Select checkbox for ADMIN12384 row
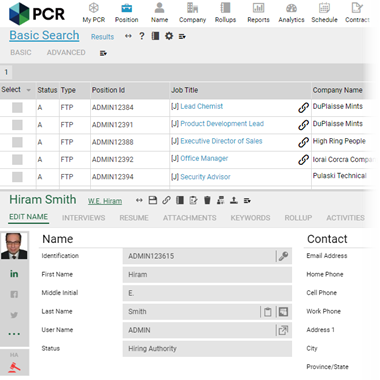 pos(17,107)
